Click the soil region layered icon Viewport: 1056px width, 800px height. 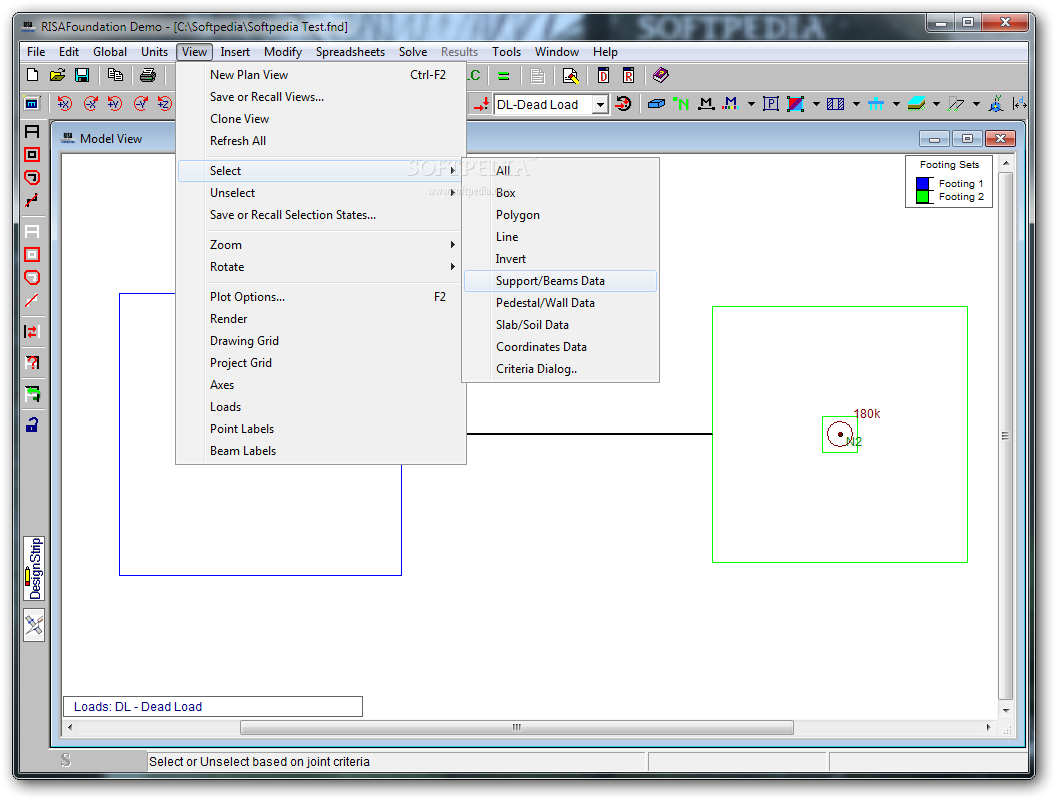[916, 104]
